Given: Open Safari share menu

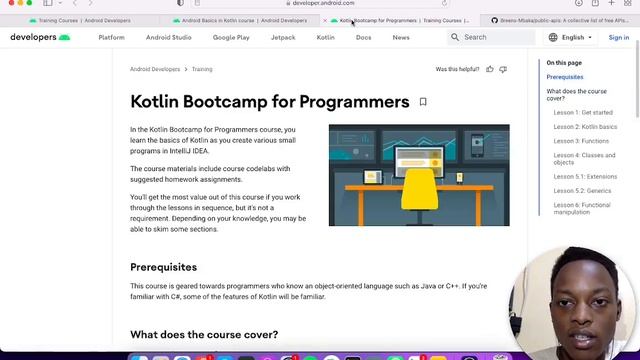Looking at the screenshot, I should point(595,3).
